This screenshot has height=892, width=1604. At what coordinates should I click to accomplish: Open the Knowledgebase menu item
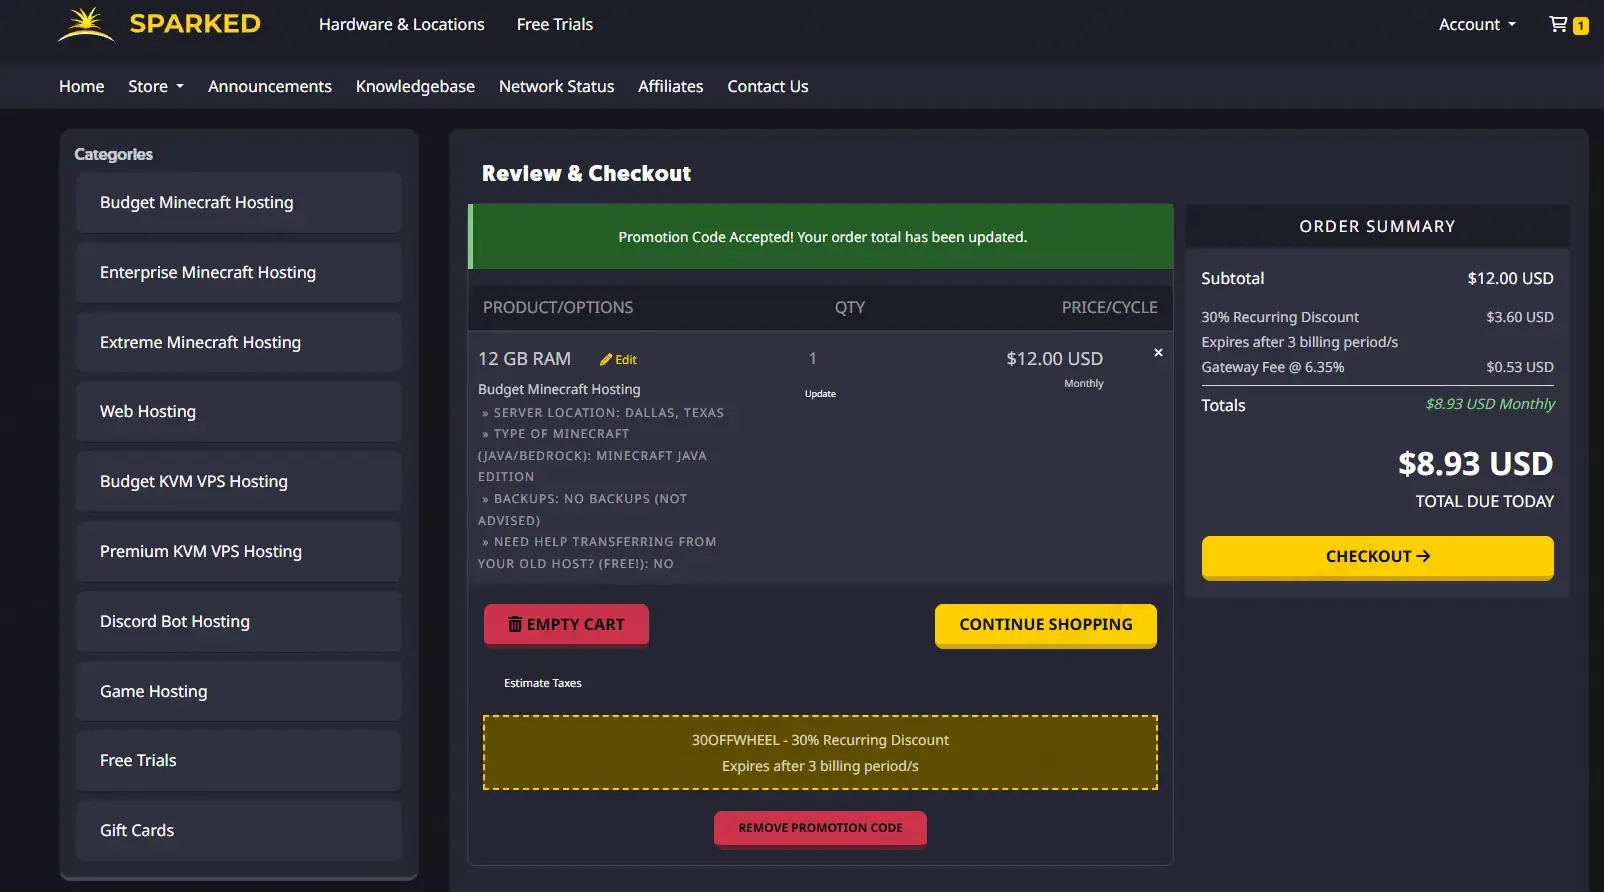click(x=415, y=86)
